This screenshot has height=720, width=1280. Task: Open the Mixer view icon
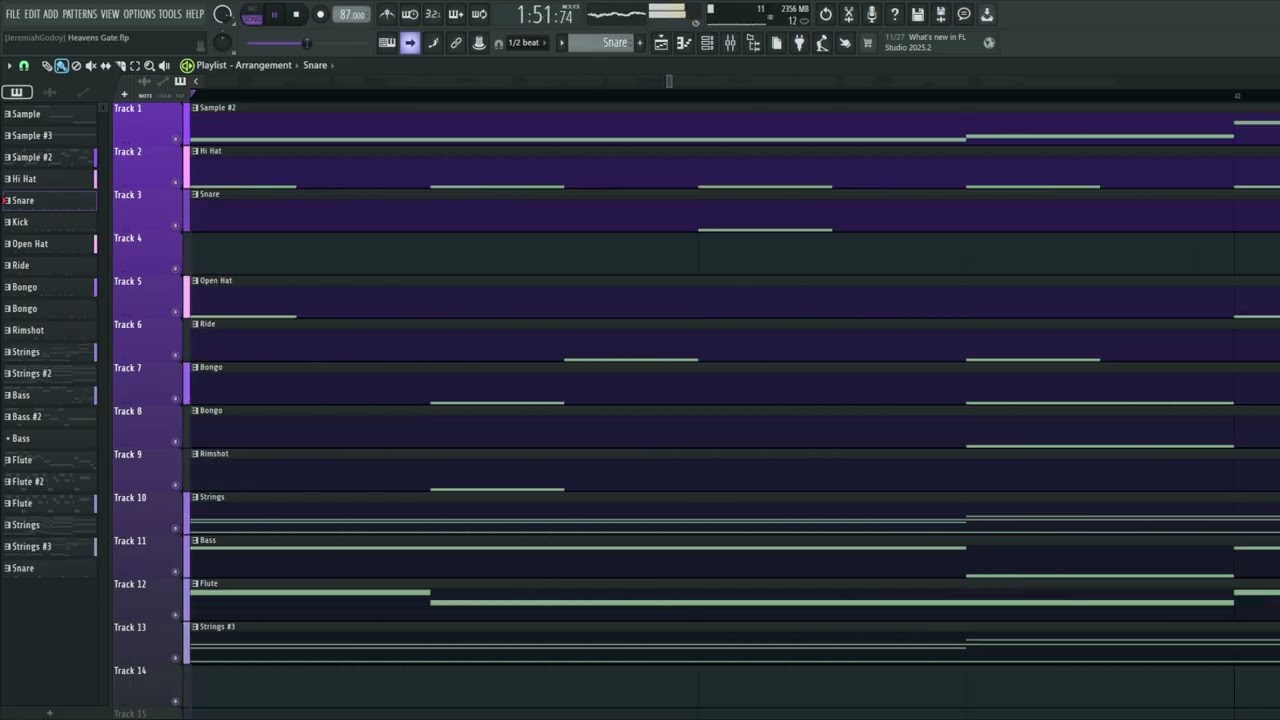tap(730, 43)
